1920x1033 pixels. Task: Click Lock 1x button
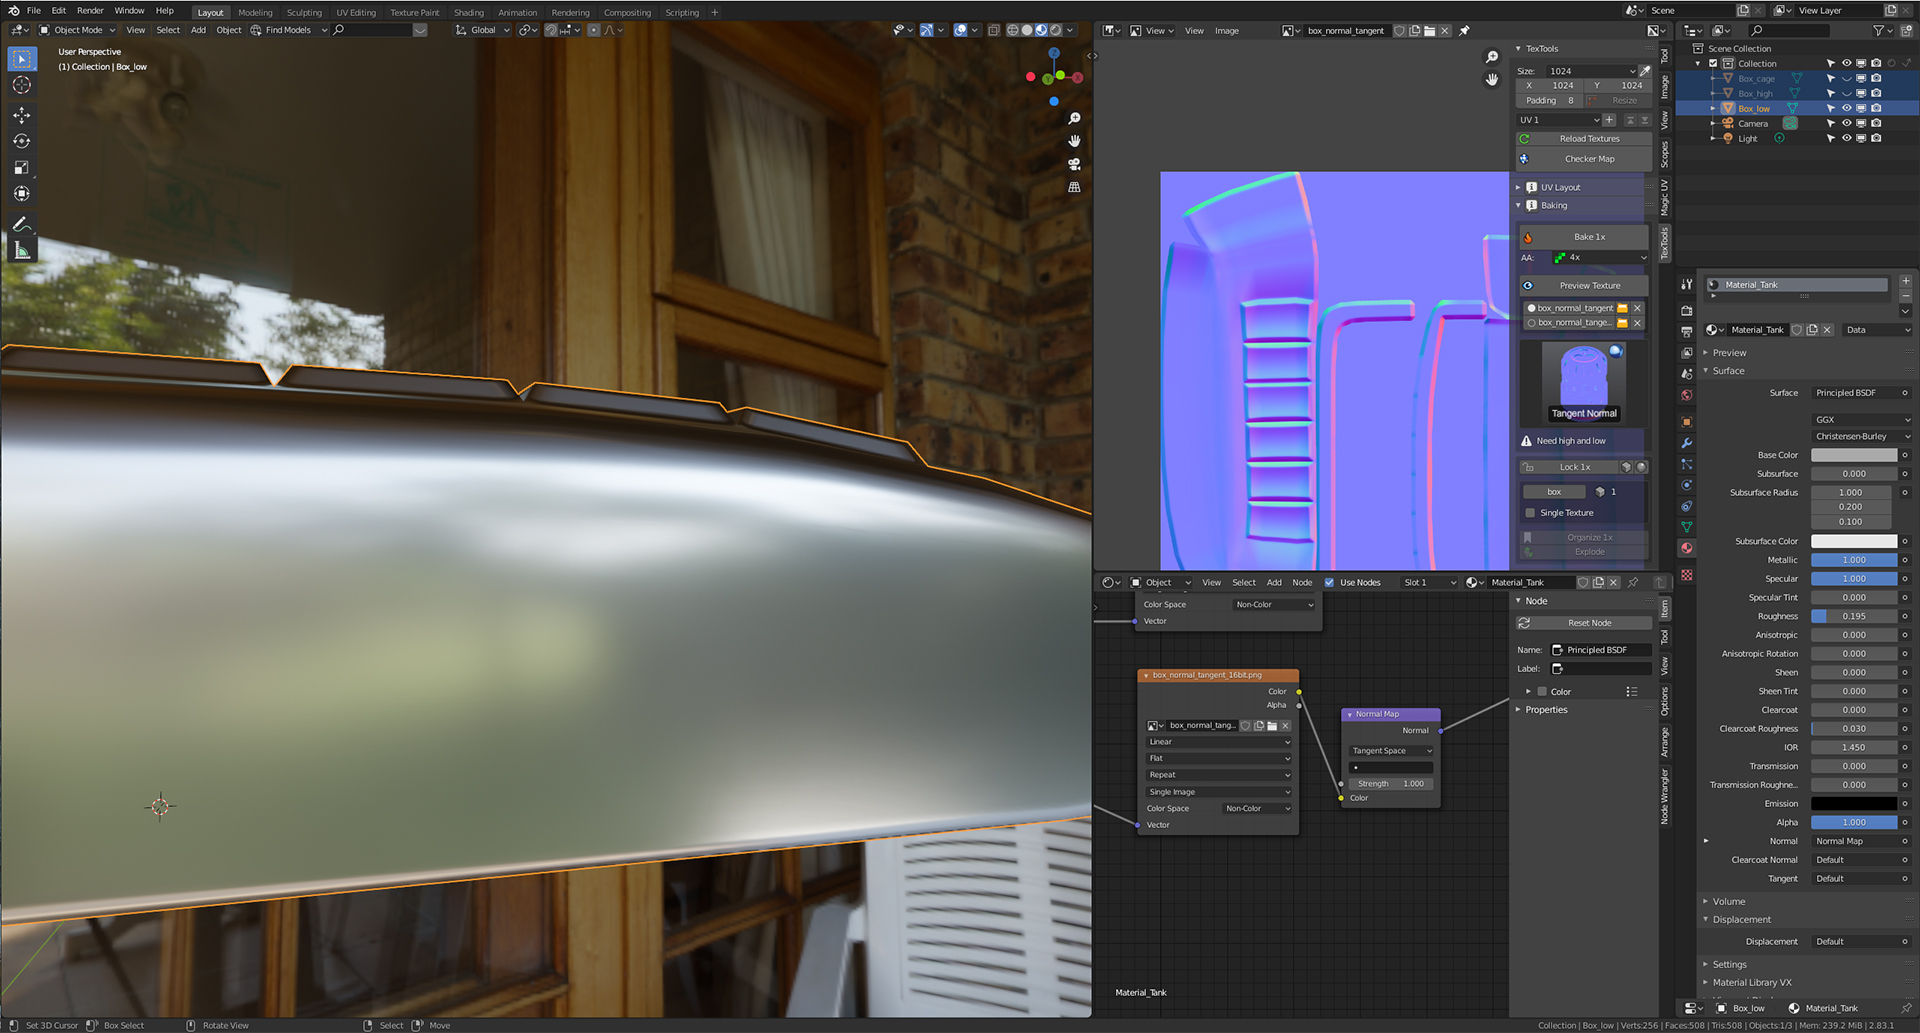click(x=1568, y=467)
